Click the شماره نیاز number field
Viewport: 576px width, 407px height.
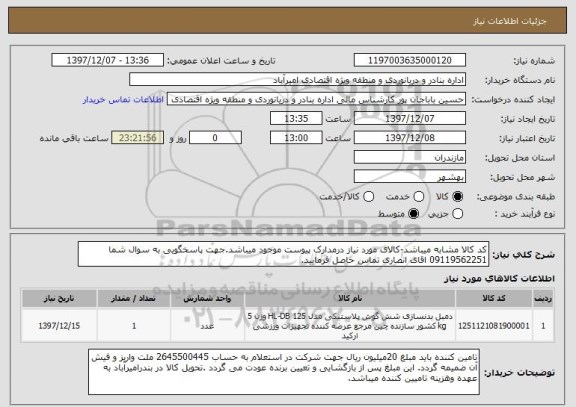click(x=410, y=60)
